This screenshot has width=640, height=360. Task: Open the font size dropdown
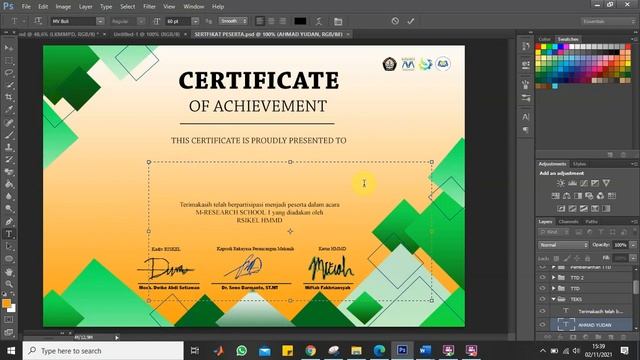195,21
